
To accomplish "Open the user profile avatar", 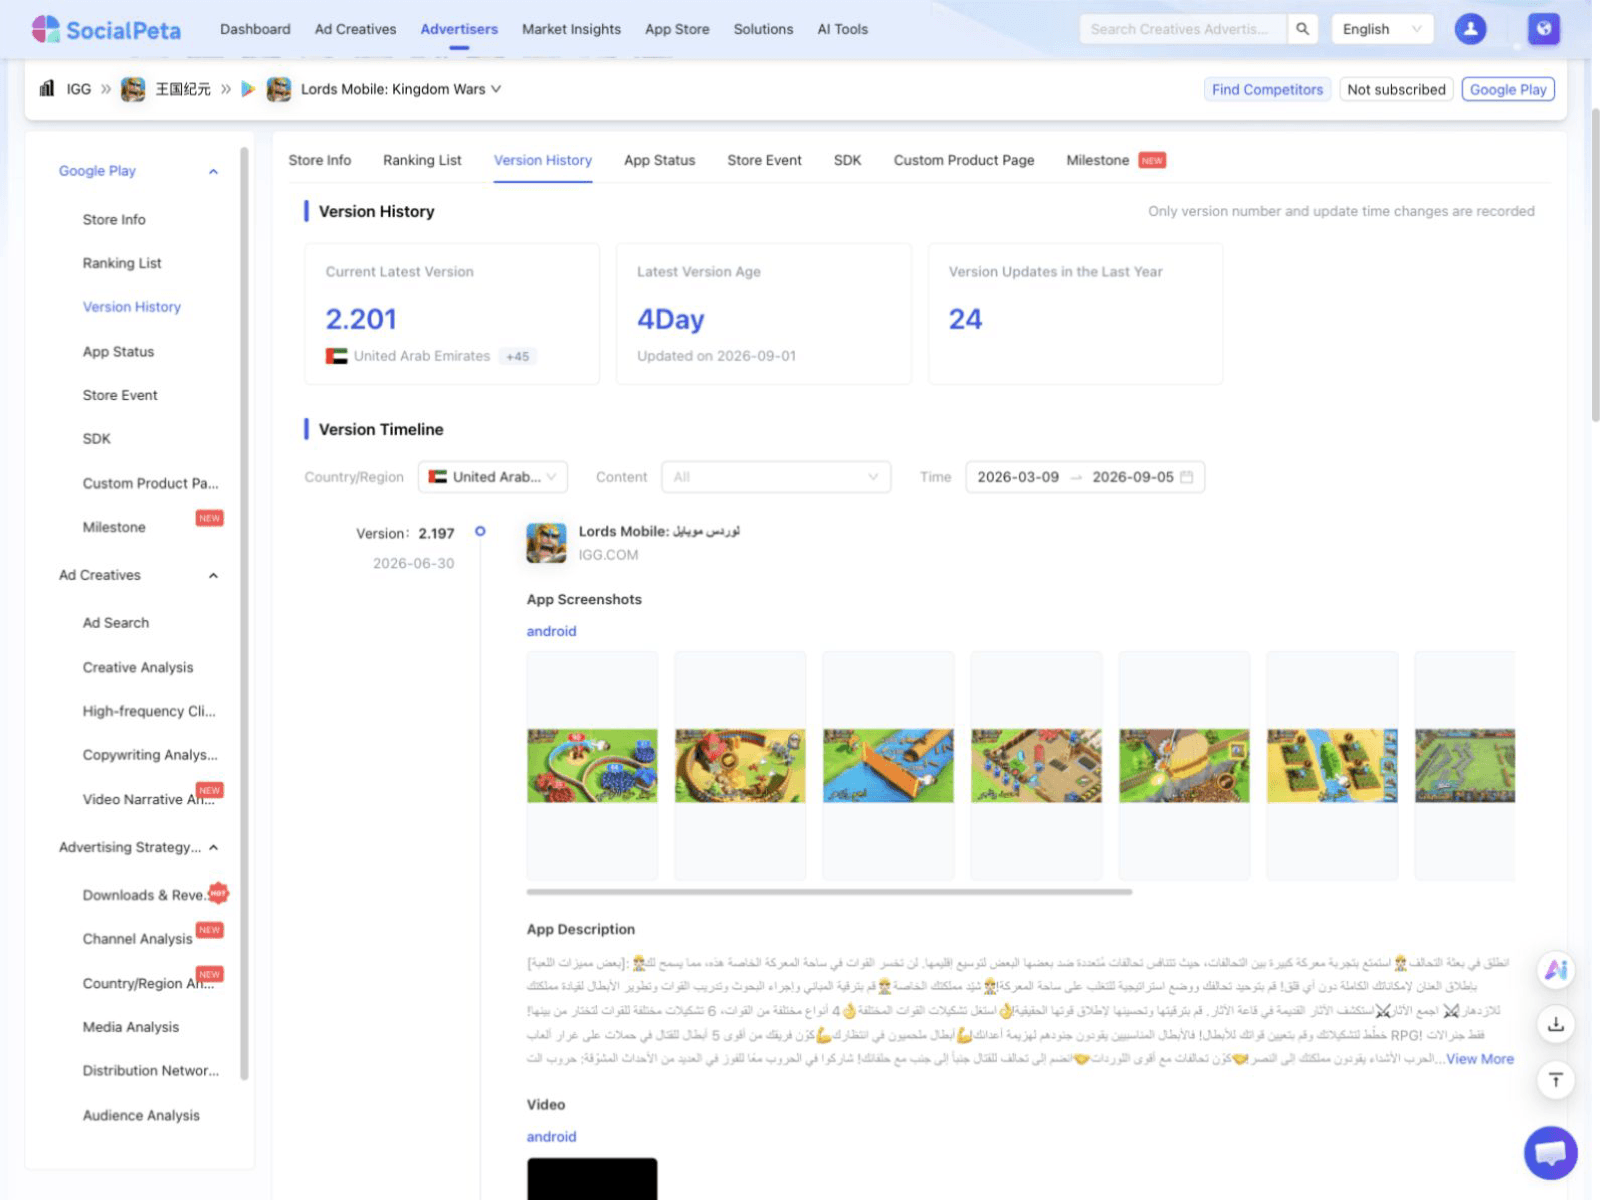I will pyautogui.click(x=1470, y=29).
